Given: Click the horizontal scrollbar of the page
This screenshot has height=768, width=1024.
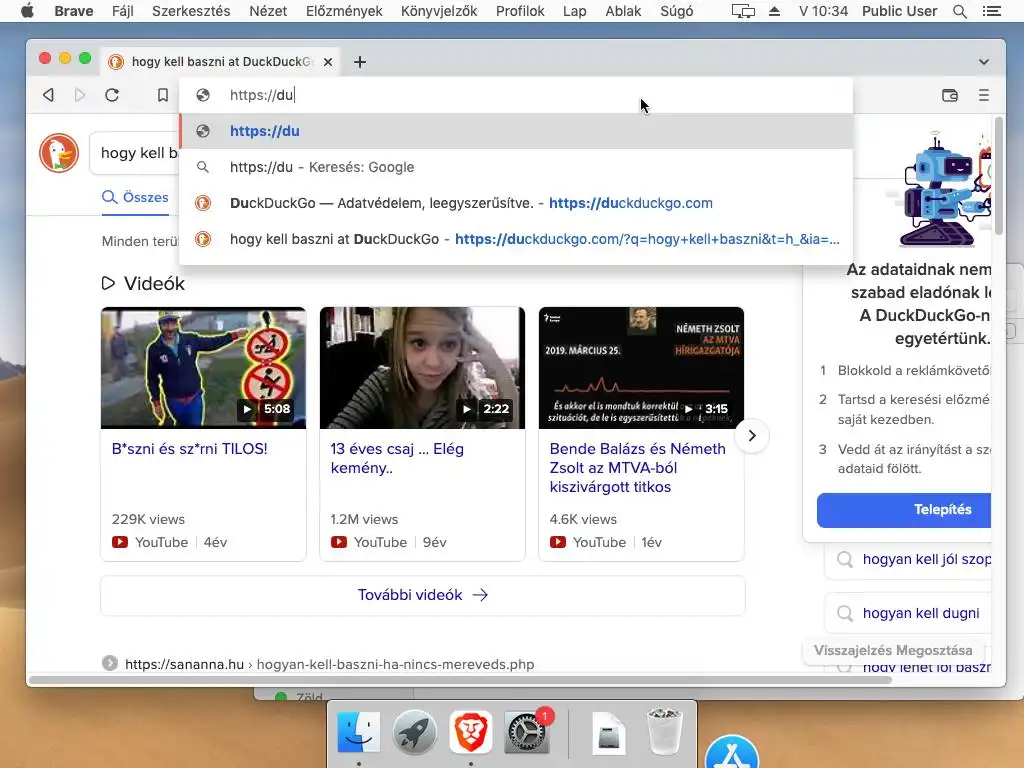Looking at the screenshot, I should coord(460,680).
